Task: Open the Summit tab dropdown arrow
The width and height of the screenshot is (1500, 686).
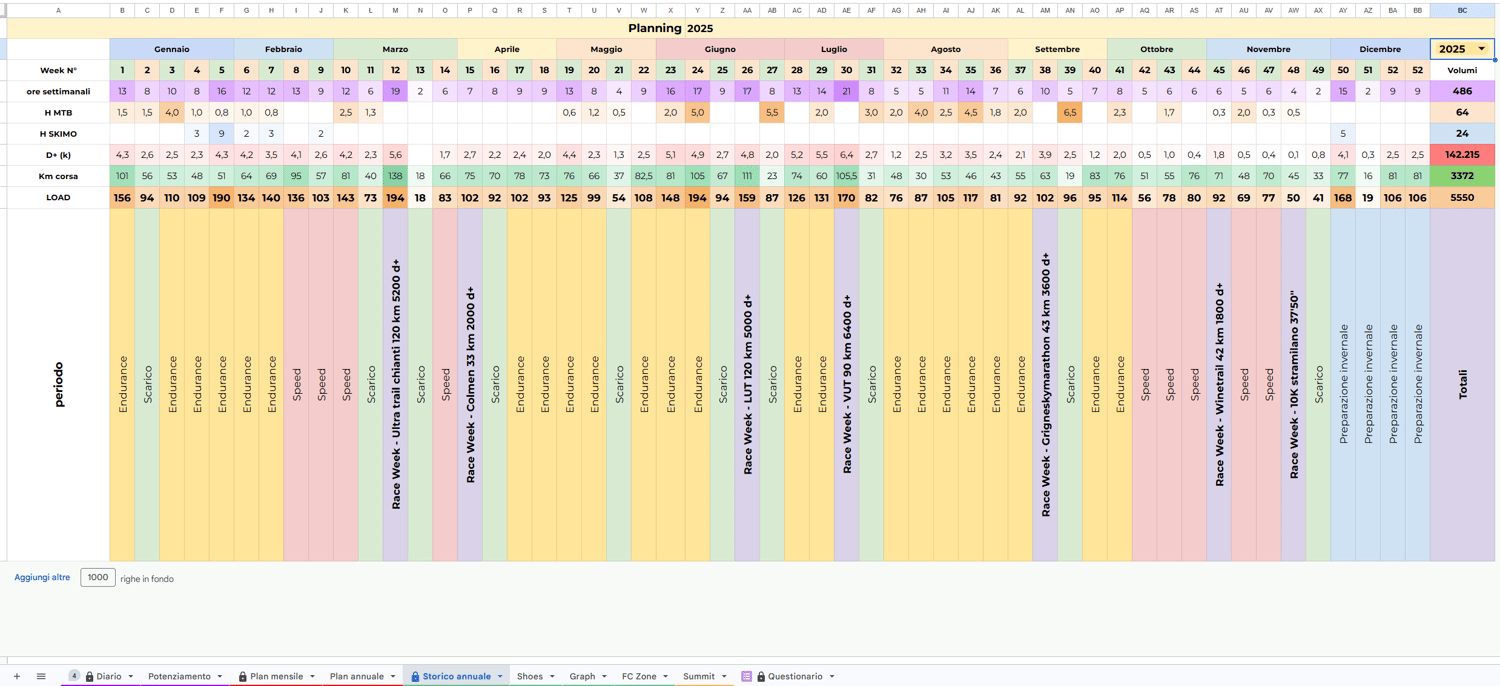Action: (x=724, y=677)
